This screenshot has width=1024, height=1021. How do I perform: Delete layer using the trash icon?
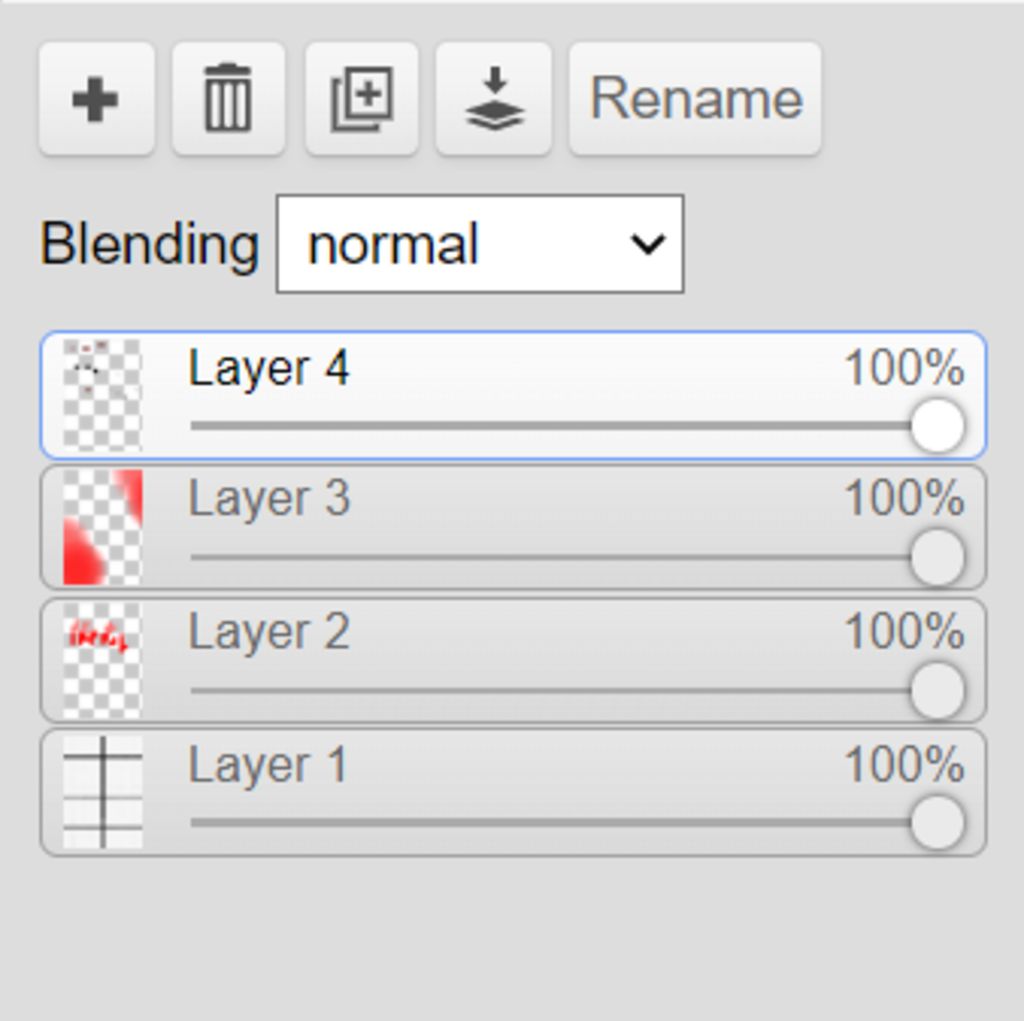(228, 99)
